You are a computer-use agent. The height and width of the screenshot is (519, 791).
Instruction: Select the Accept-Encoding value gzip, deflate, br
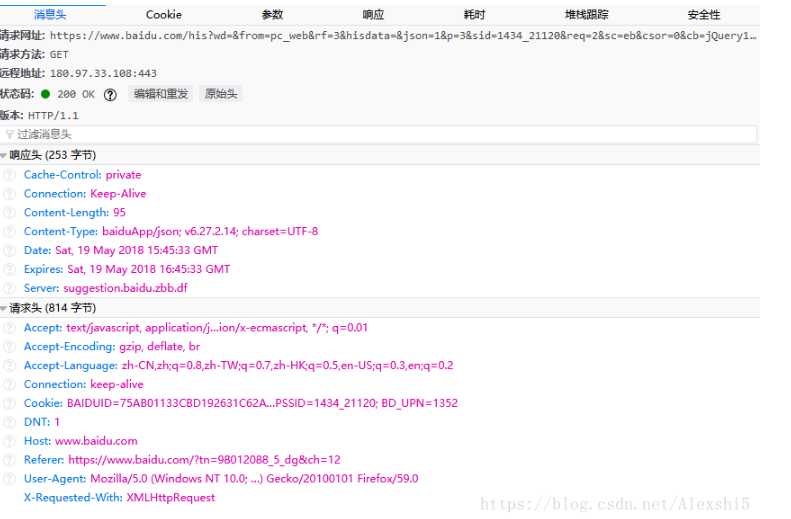point(159,346)
